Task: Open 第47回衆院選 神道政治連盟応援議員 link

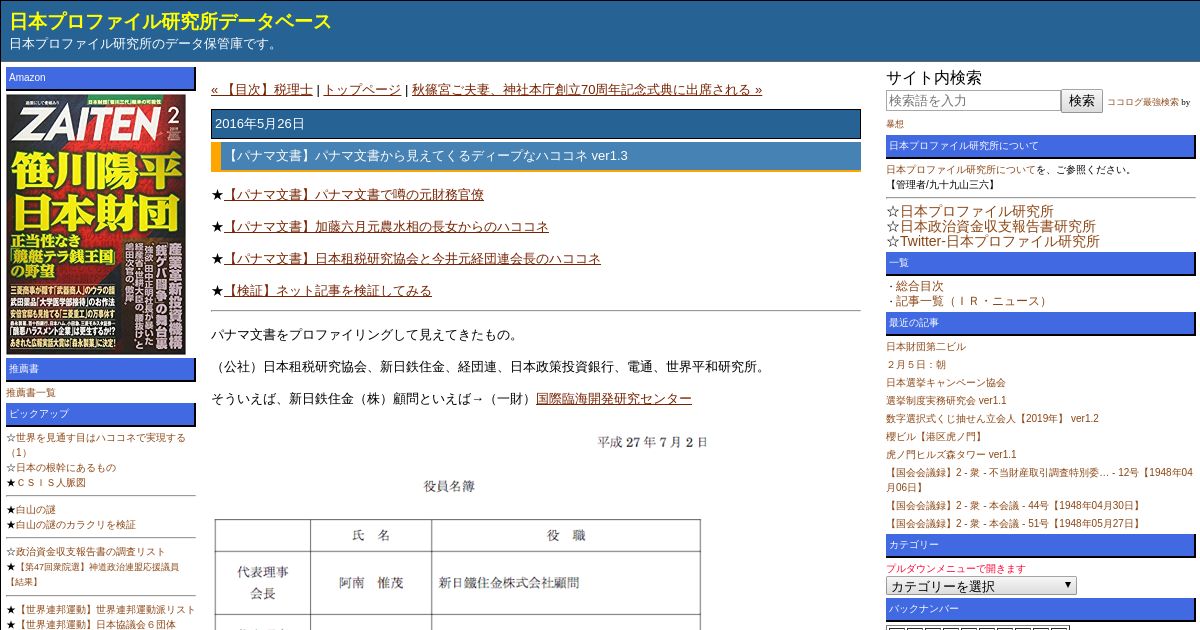Action: pyautogui.click(x=93, y=574)
